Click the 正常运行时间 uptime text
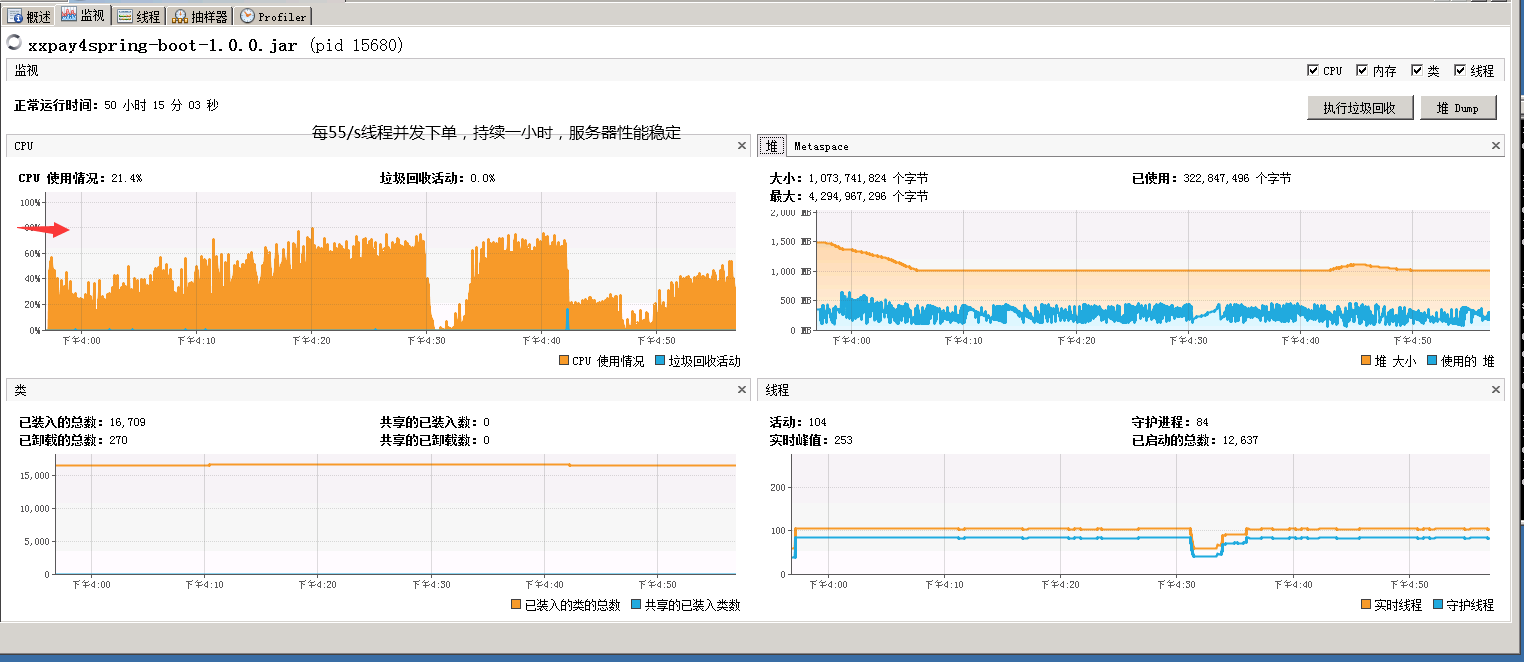This screenshot has height=662, width=1524. [x=116, y=104]
